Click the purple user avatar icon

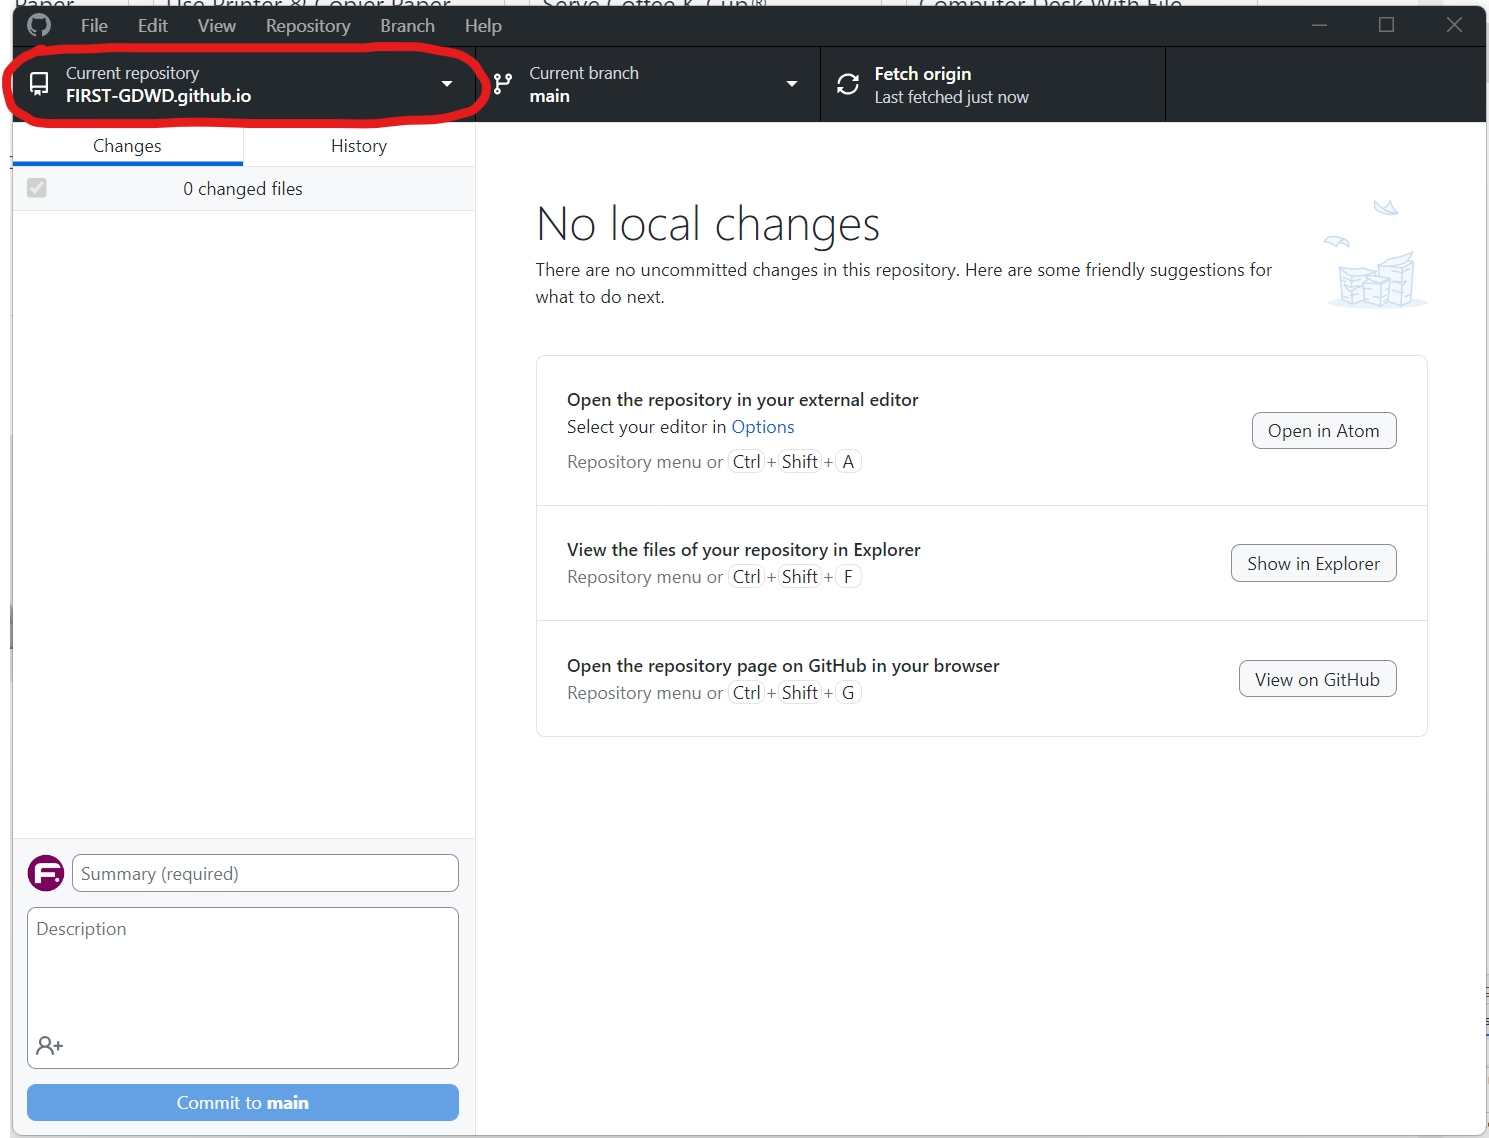tap(46, 874)
